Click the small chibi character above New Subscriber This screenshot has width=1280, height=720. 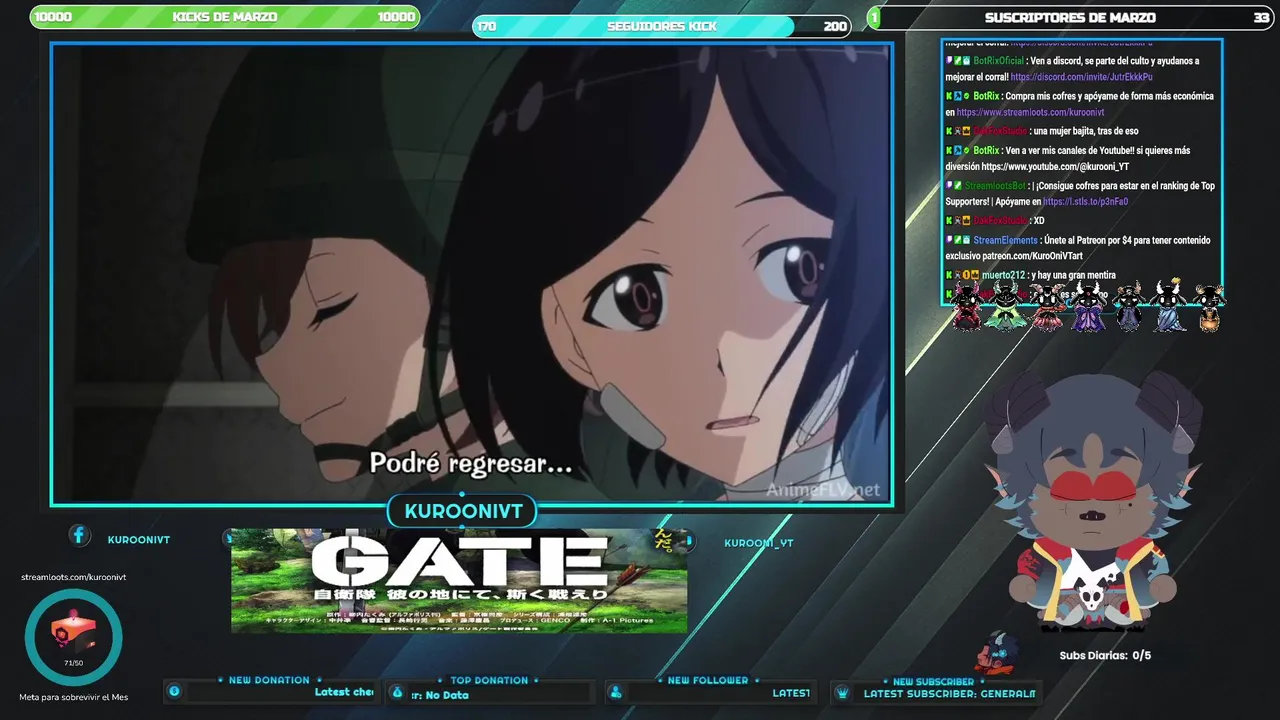click(998, 653)
